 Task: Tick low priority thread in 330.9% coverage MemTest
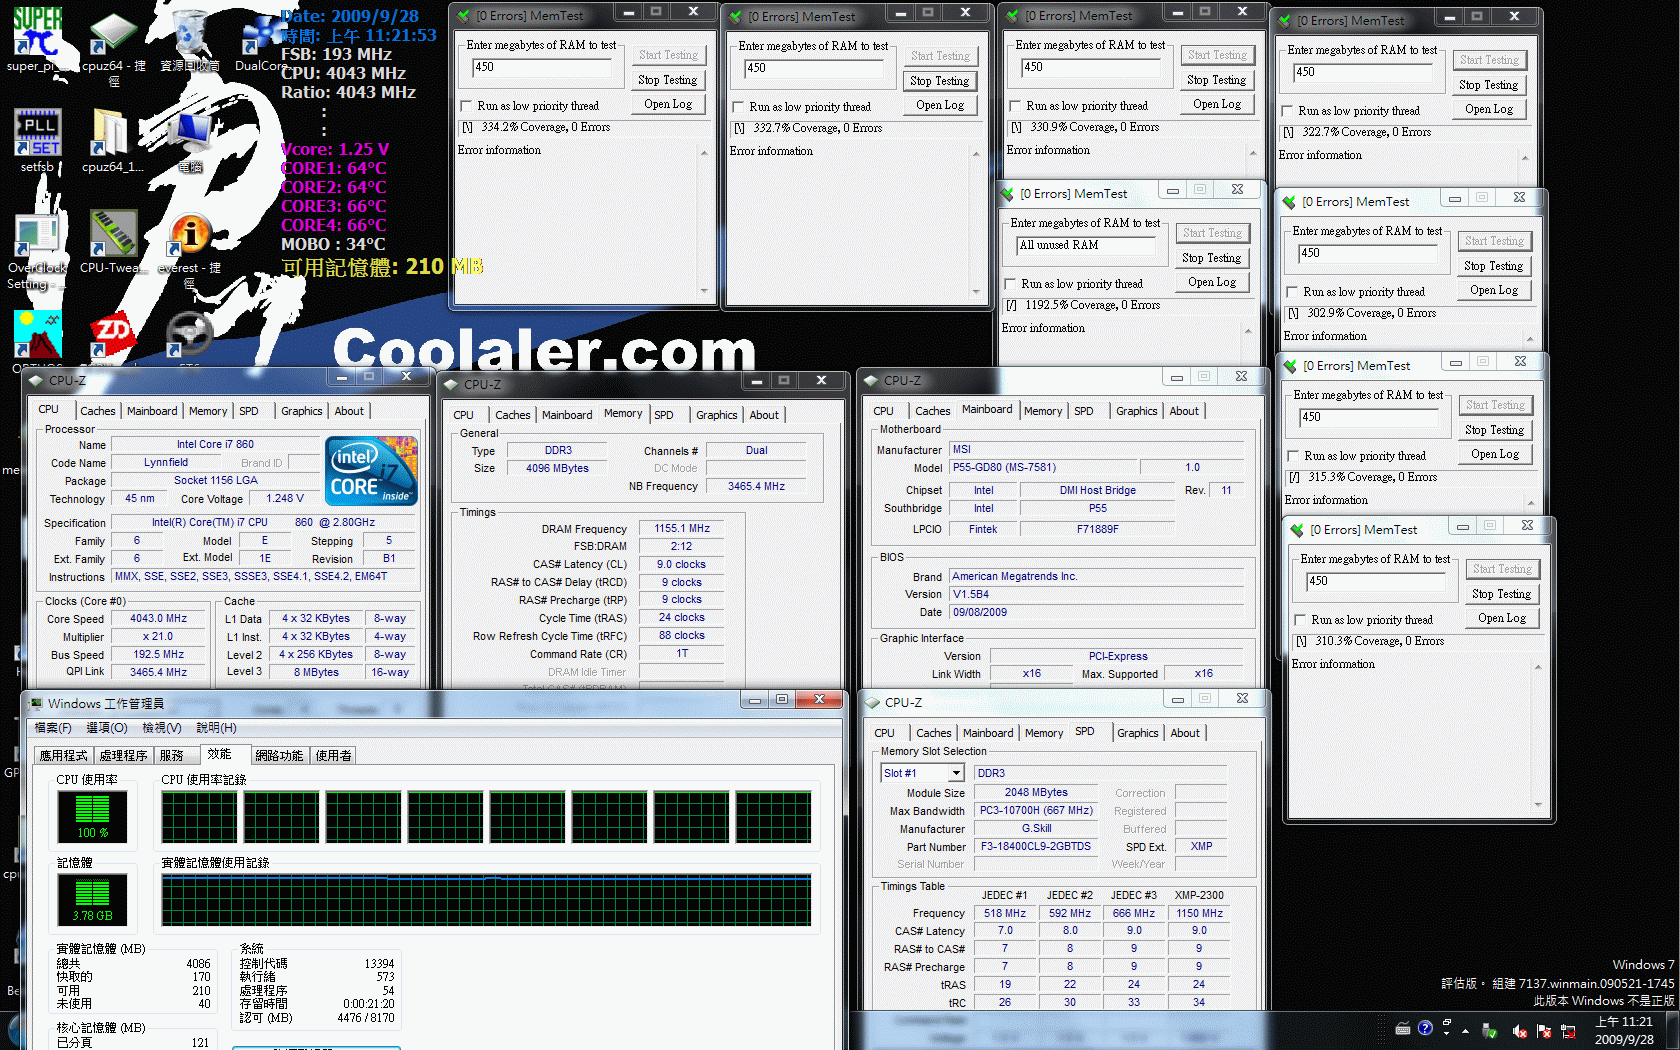1014,106
